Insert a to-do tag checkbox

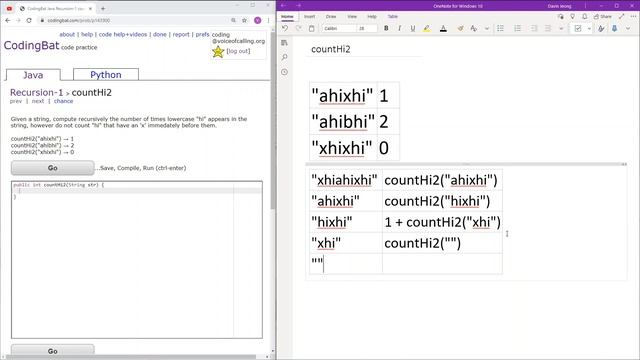click(578, 28)
